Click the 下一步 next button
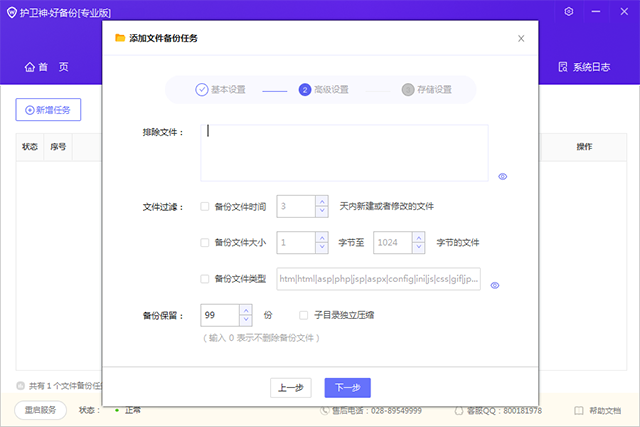The width and height of the screenshot is (640, 427). pos(347,387)
